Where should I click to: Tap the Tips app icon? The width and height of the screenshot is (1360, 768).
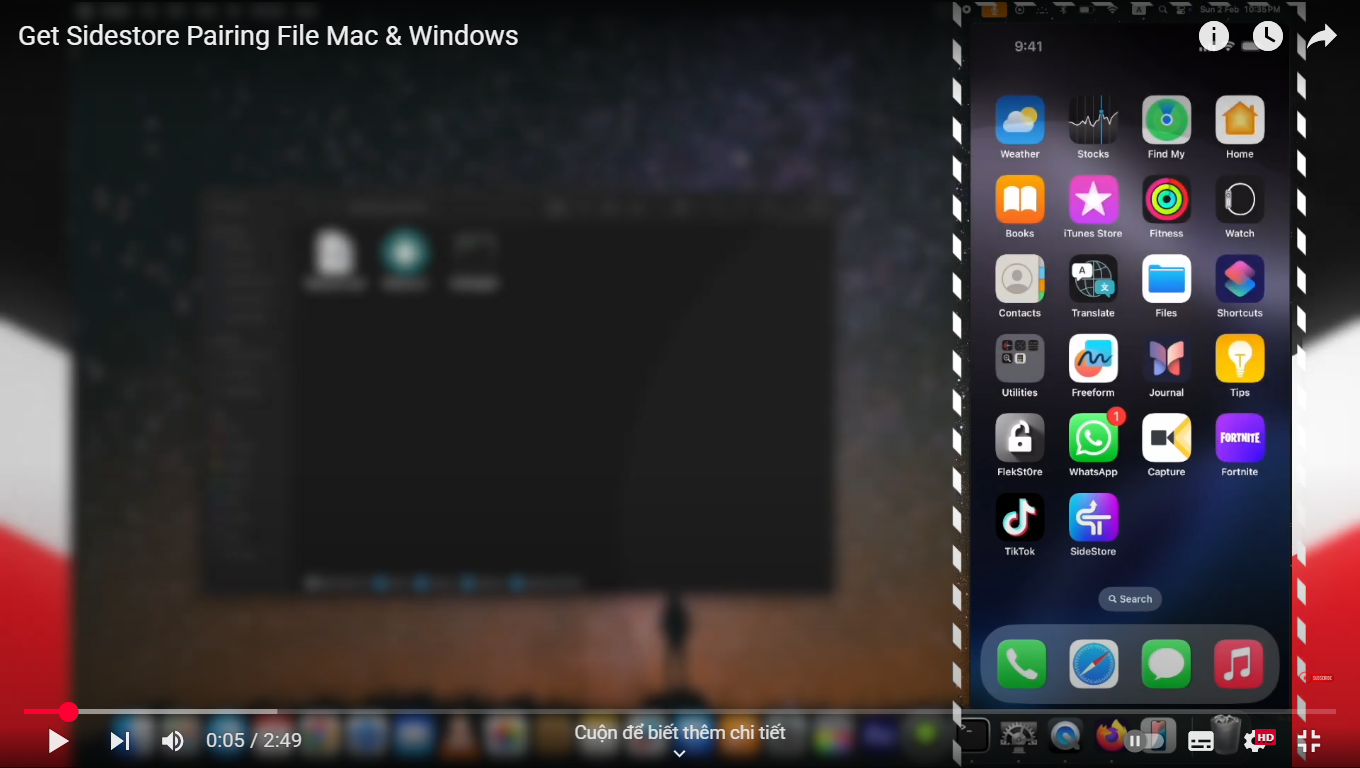(x=1240, y=358)
